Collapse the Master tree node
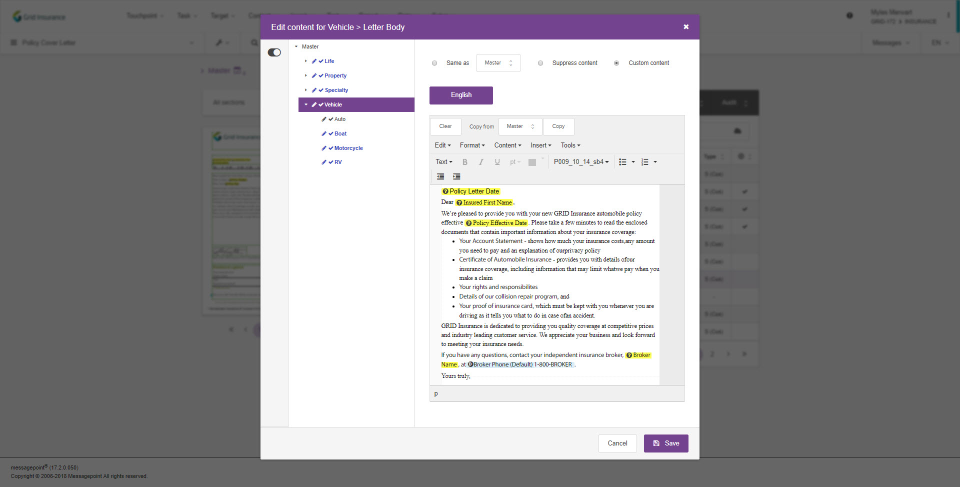The image size is (960, 487). (x=296, y=47)
